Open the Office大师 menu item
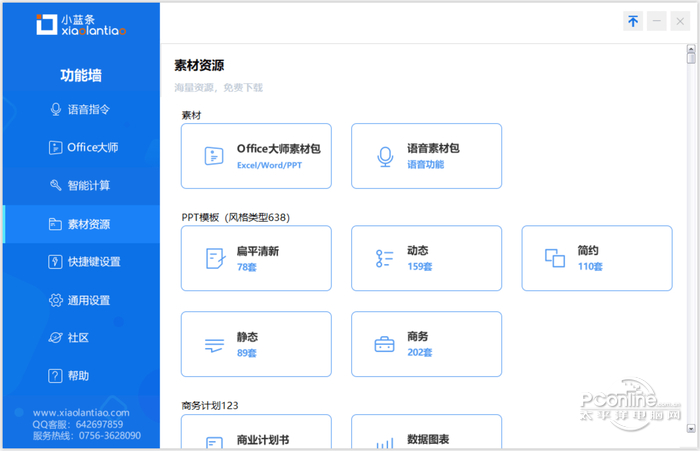700x451 pixels. 81,147
